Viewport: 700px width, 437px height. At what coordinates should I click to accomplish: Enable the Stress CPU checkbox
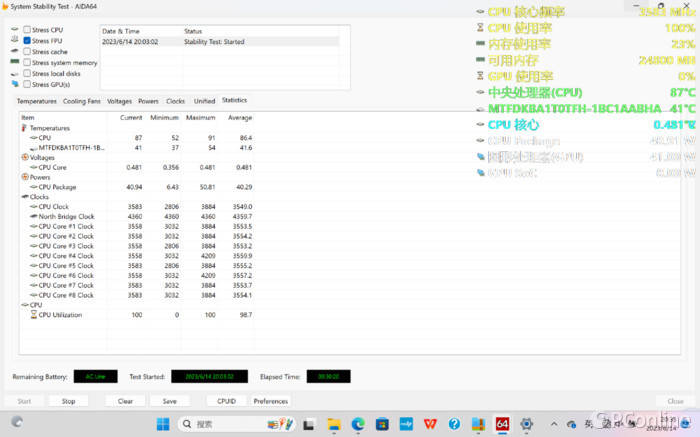[x=27, y=29]
